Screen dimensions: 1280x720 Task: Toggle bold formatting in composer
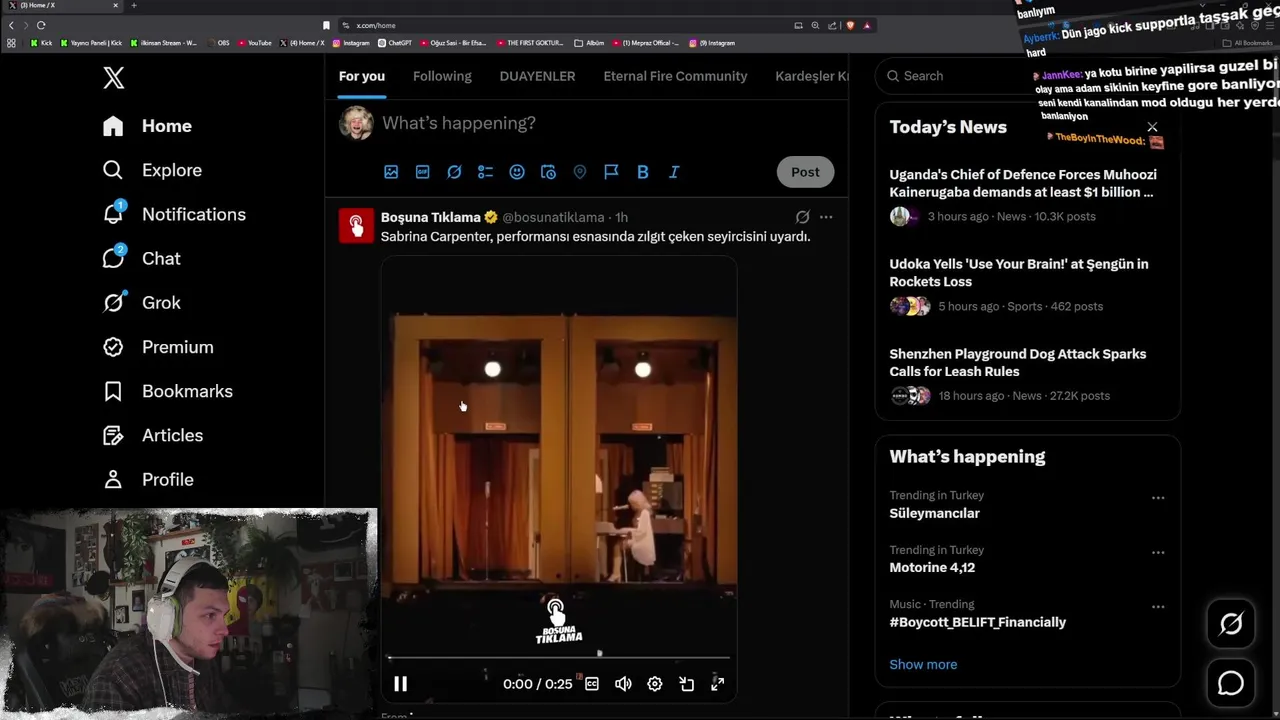[x=643, y=172]
